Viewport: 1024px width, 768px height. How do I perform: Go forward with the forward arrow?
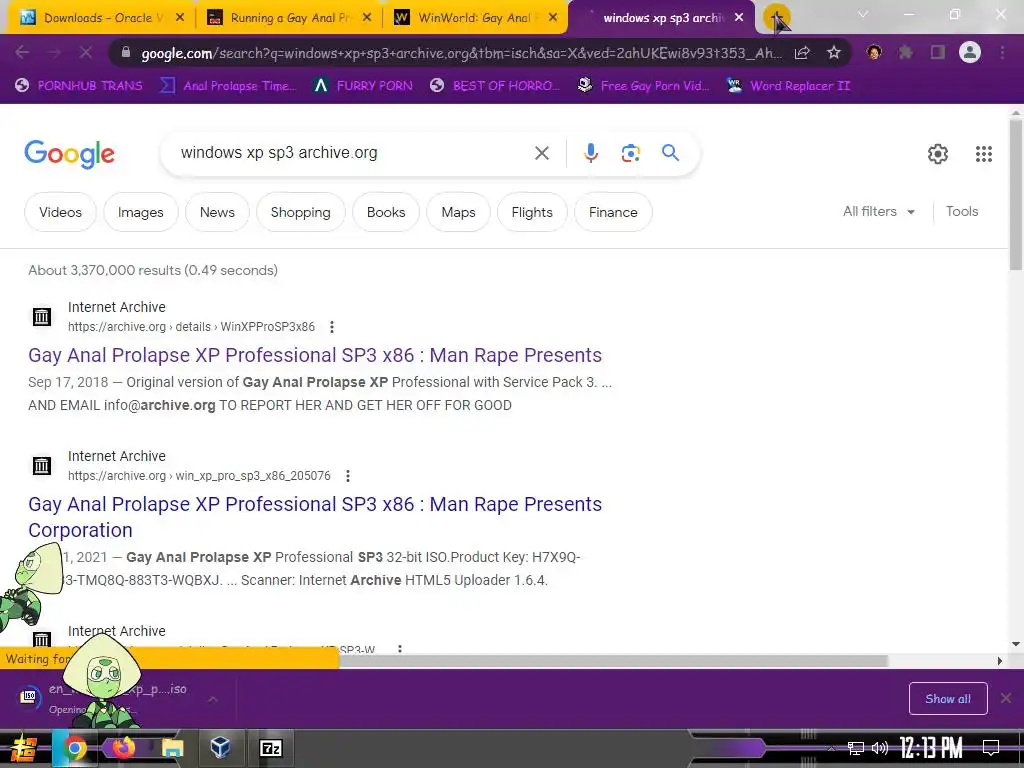54,53
